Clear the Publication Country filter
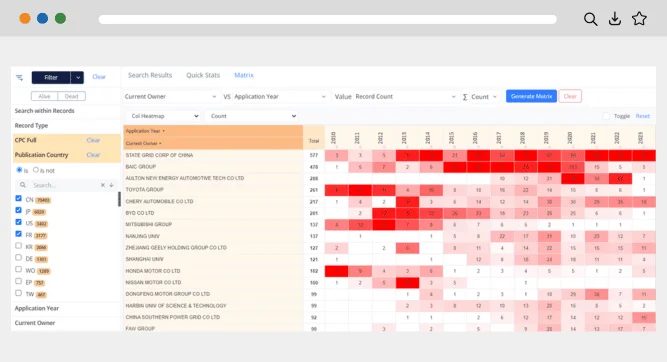Screen dimensions: 667x362 93,155
